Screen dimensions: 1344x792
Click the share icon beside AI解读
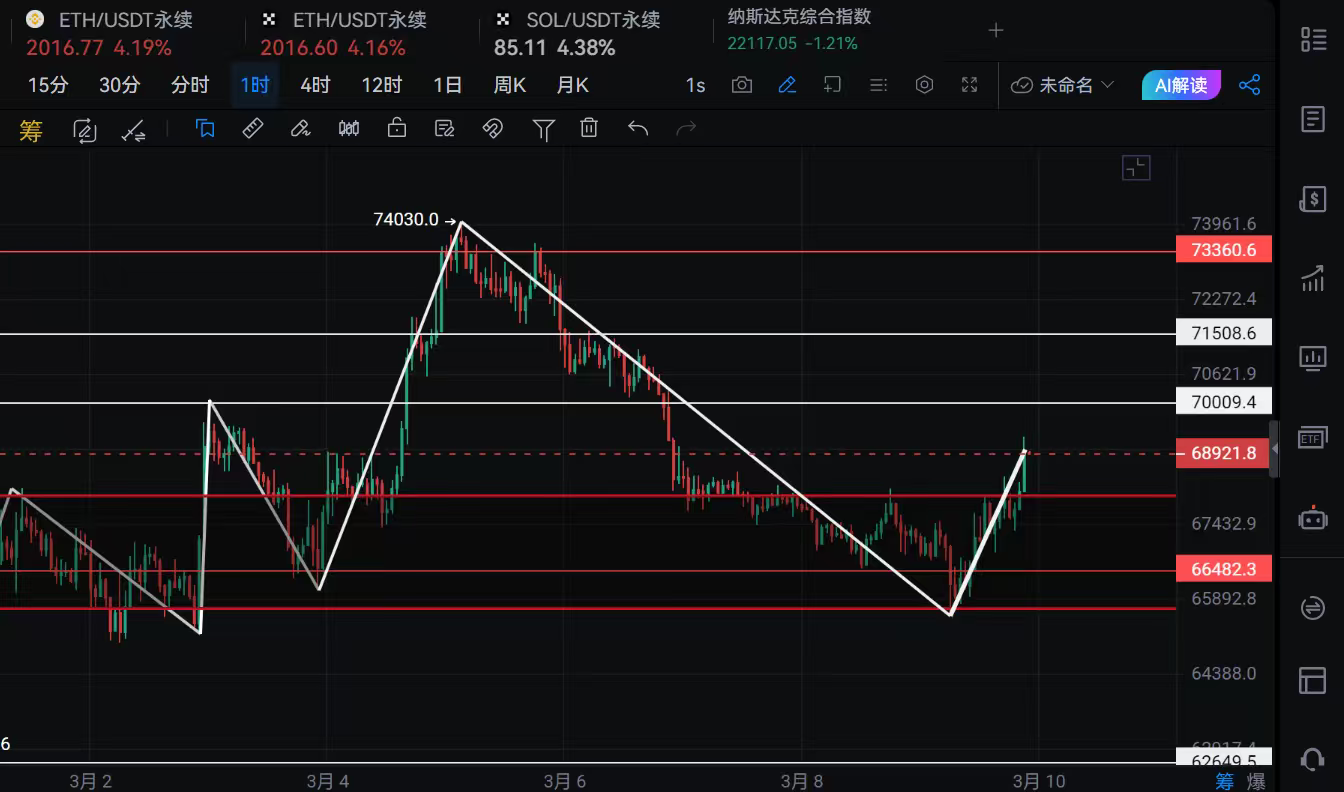point(1249,85)
